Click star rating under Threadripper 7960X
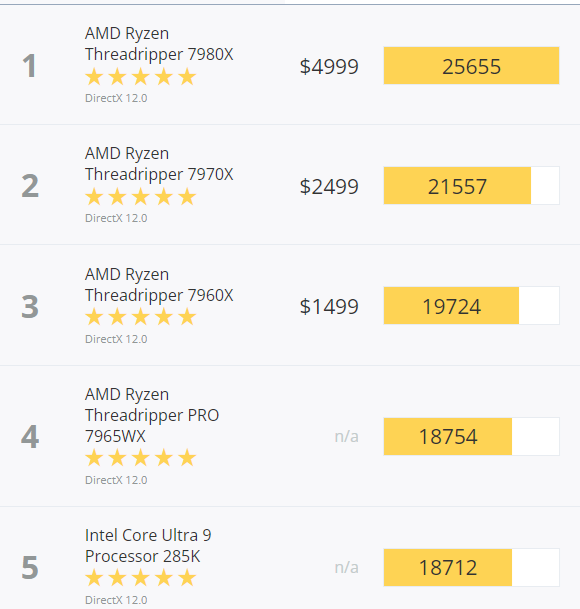 [x=141, y=317]
